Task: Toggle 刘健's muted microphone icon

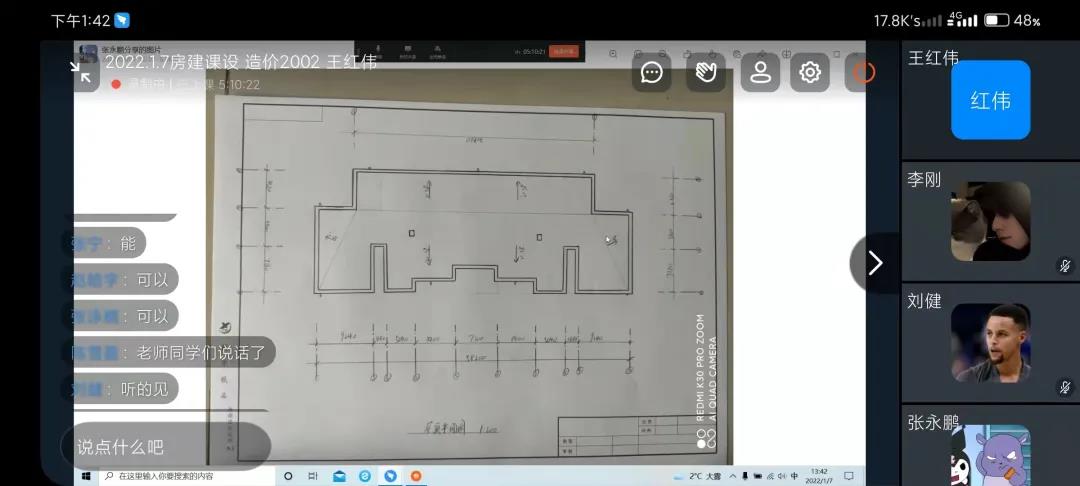Action: click(x=1065, y=387)
